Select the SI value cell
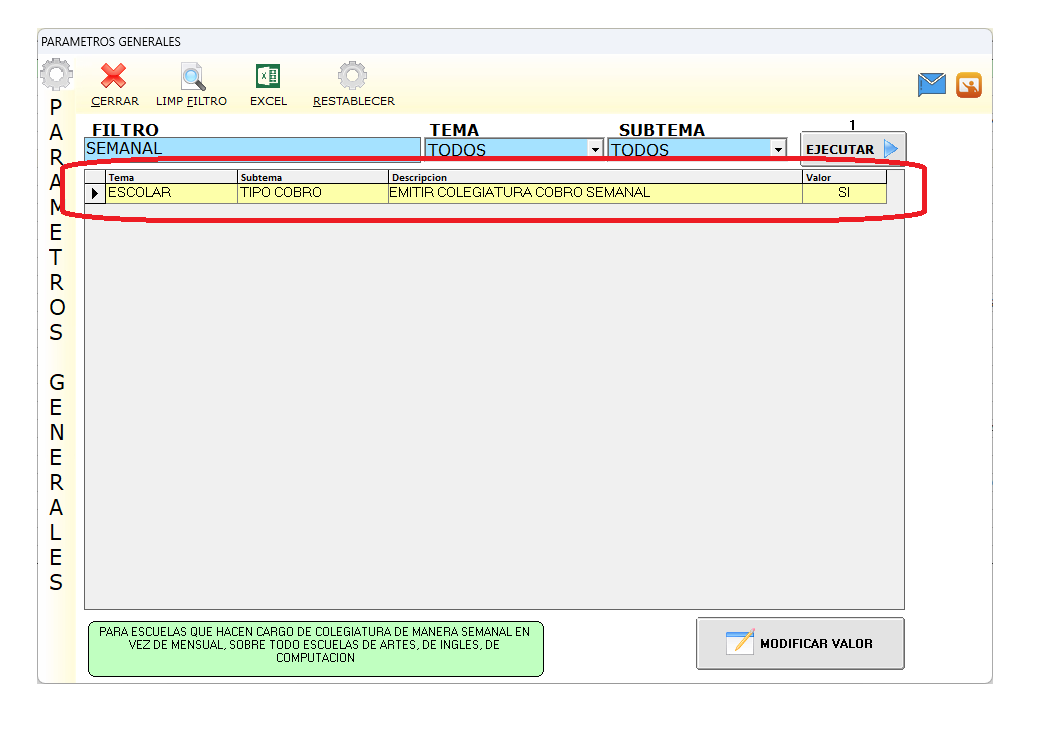The height and width of the screenshot is (750, 1063). pyautogui.click(x=843, y=193)
